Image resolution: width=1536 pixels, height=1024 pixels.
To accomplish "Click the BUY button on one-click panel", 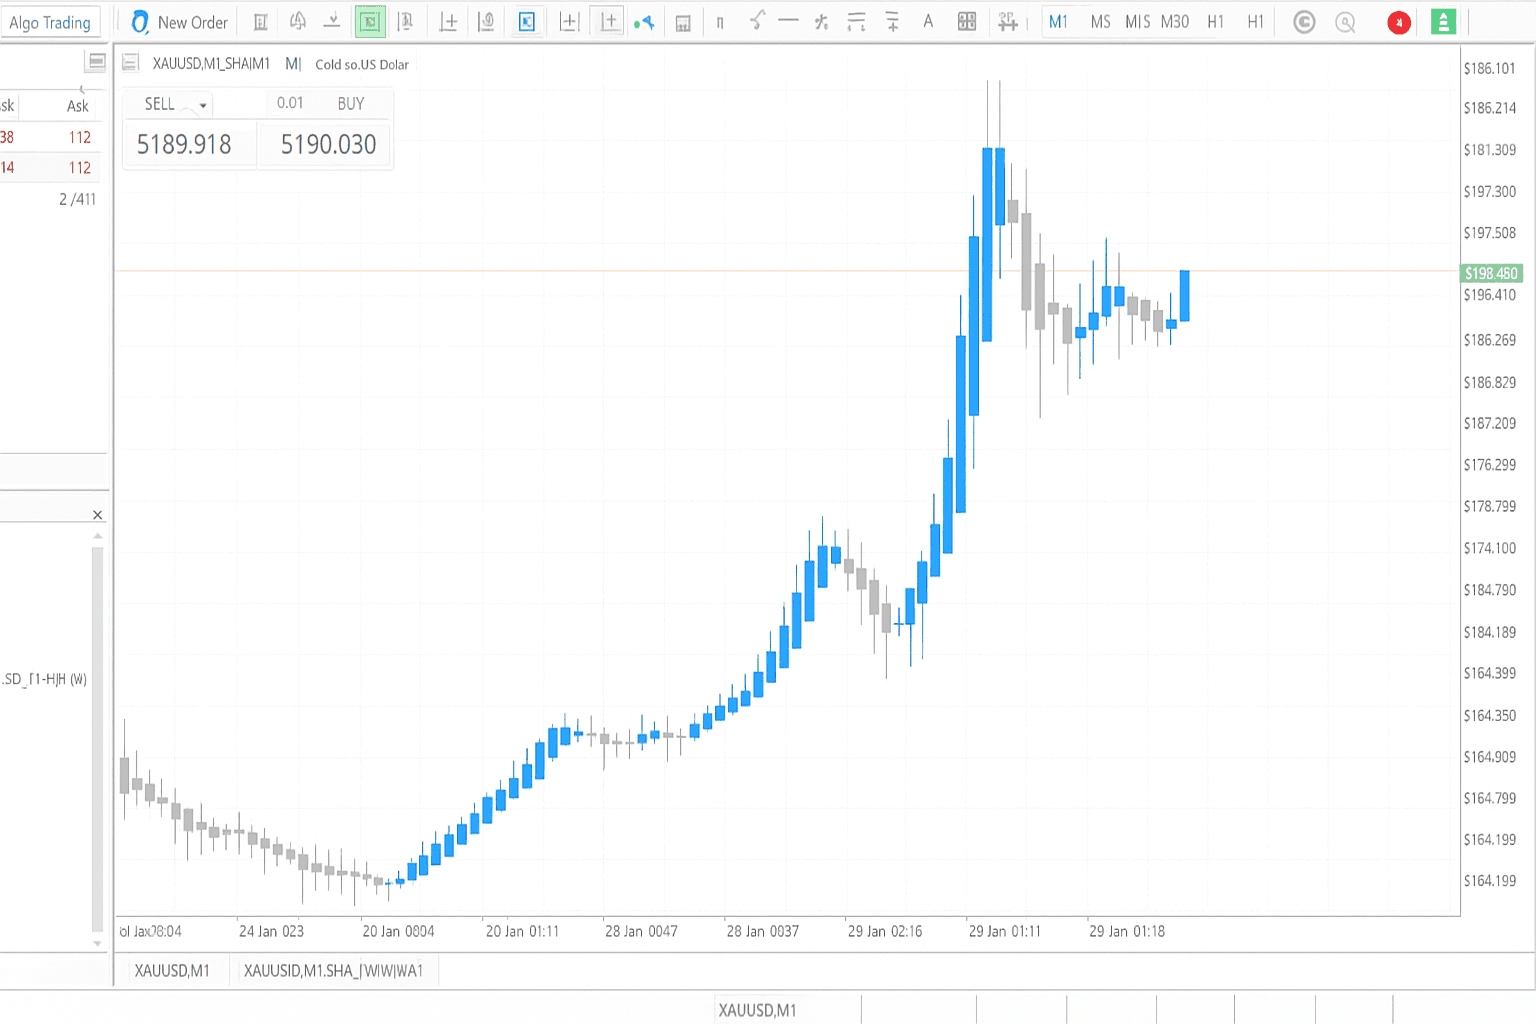I will click(x=351, y=103).
